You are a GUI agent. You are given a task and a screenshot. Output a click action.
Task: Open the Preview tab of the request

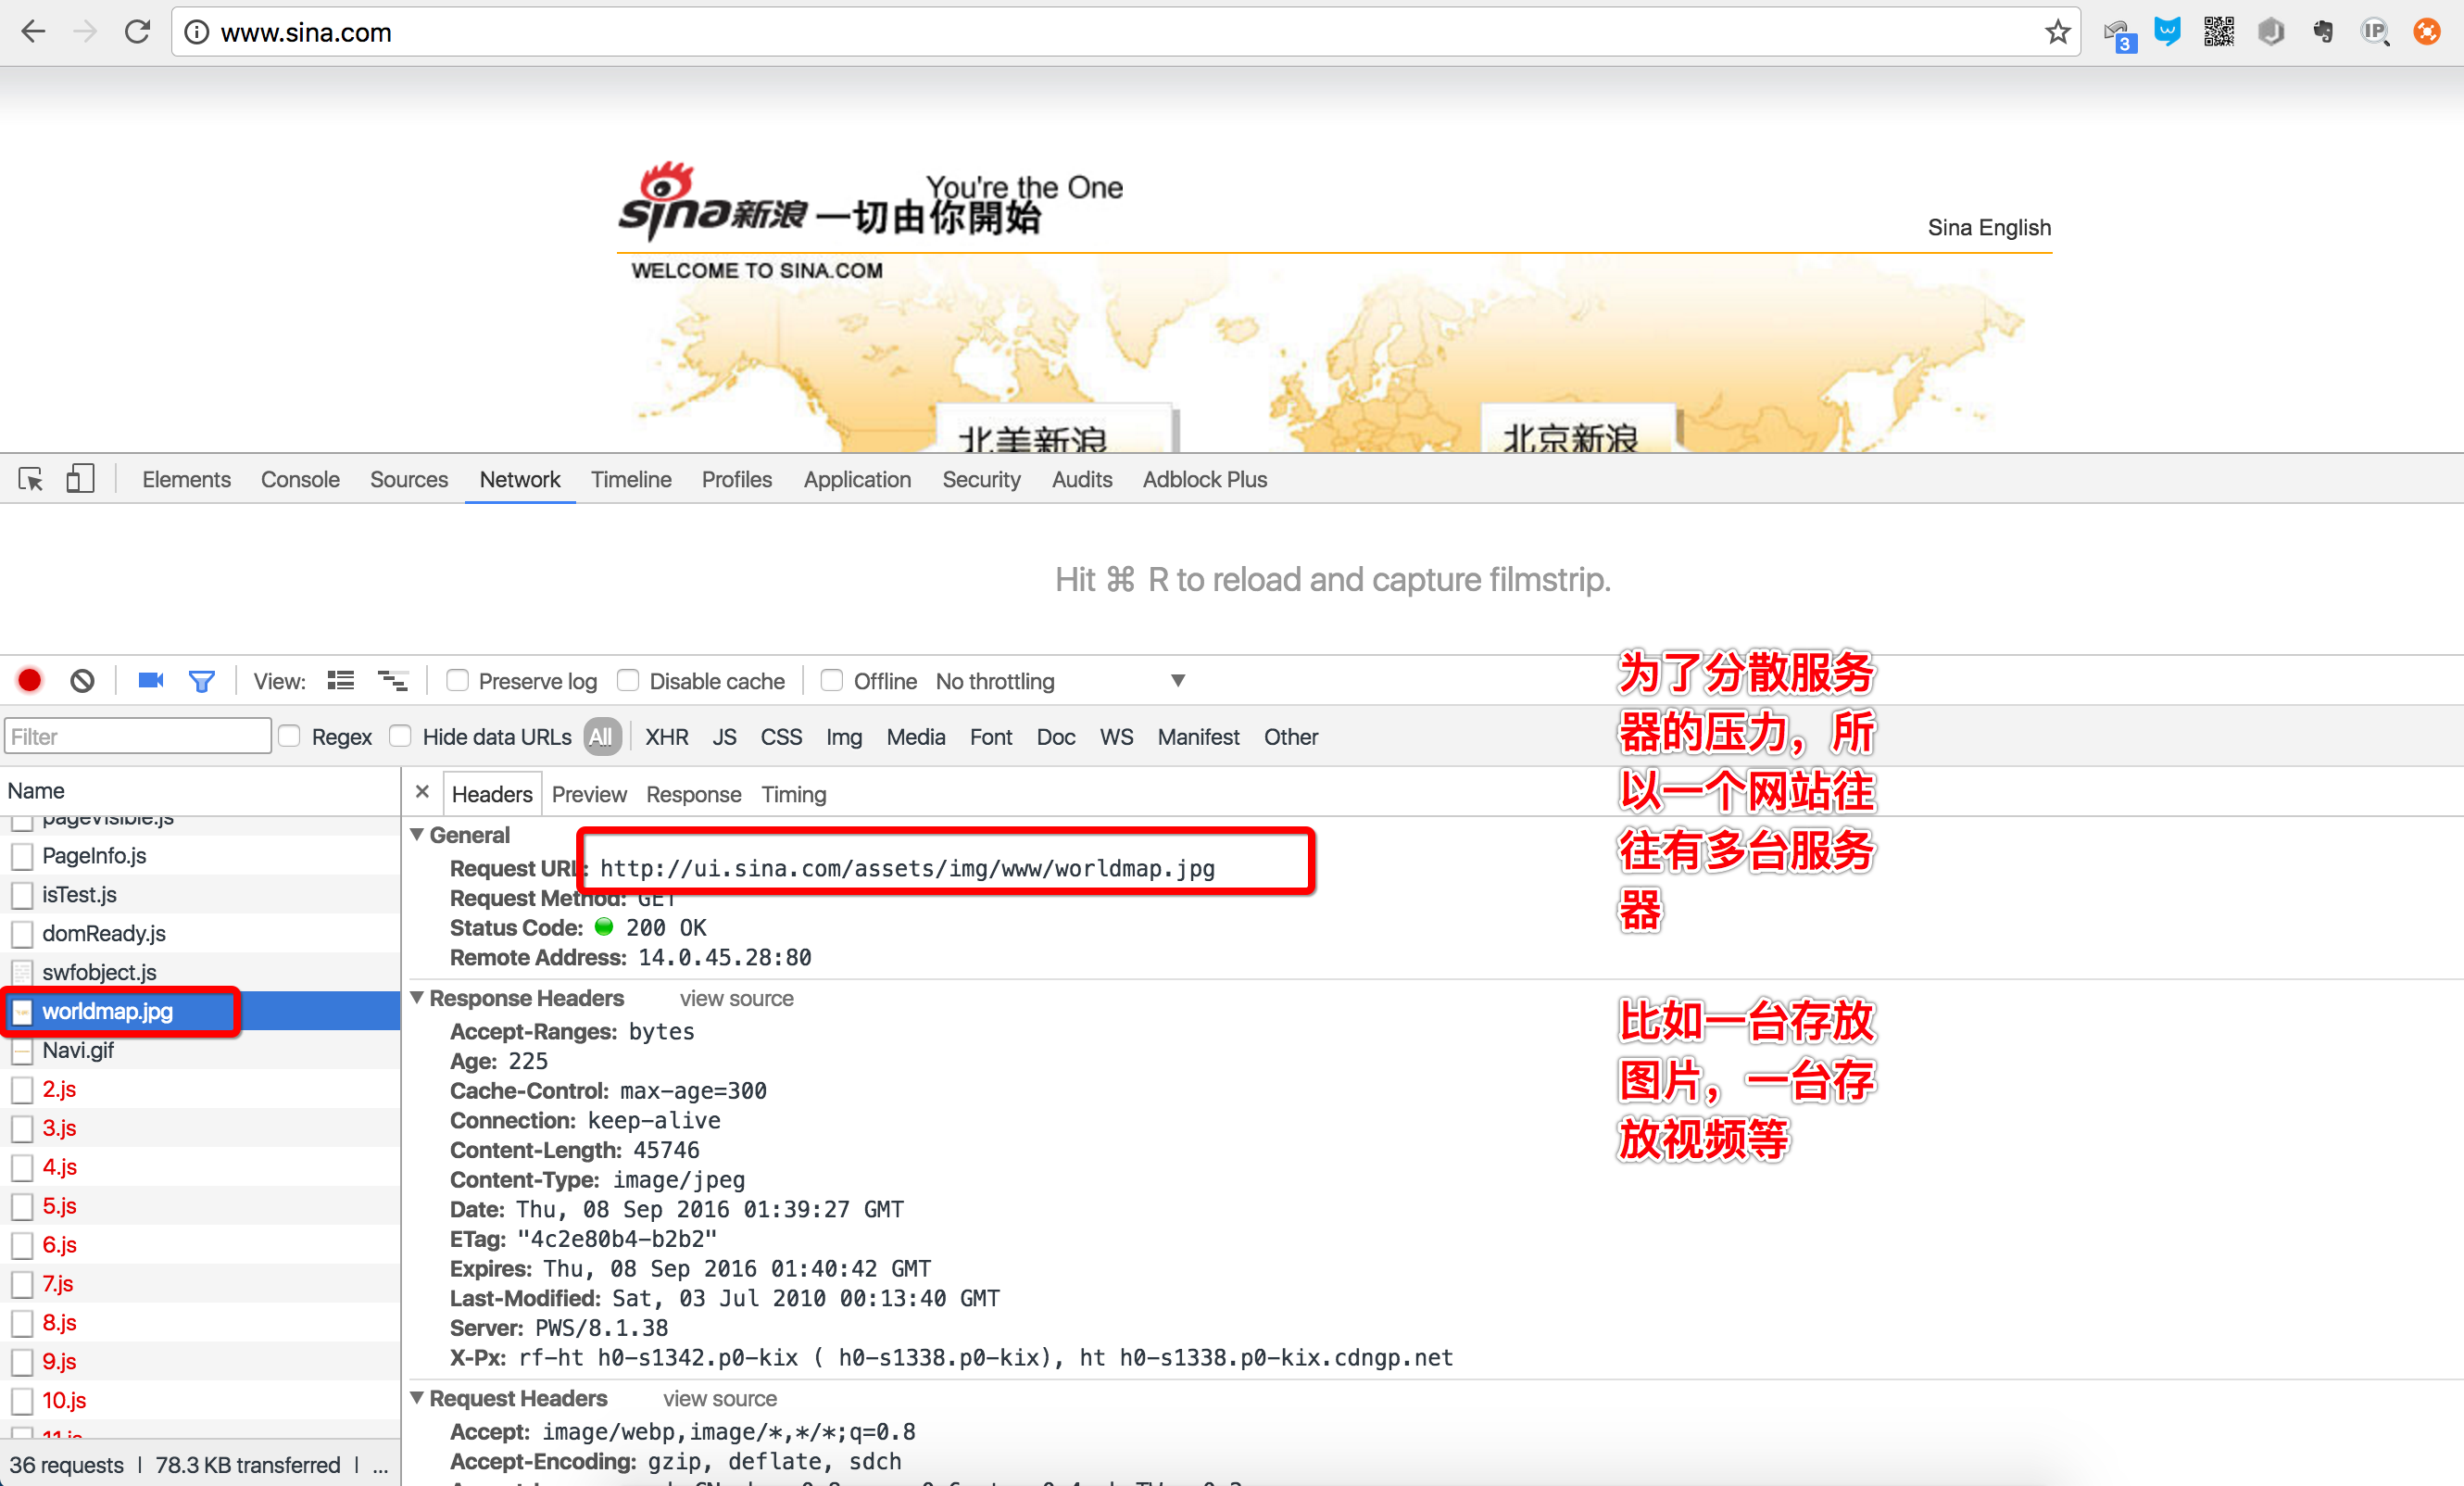pyautogui.click(x=589, y=795)
